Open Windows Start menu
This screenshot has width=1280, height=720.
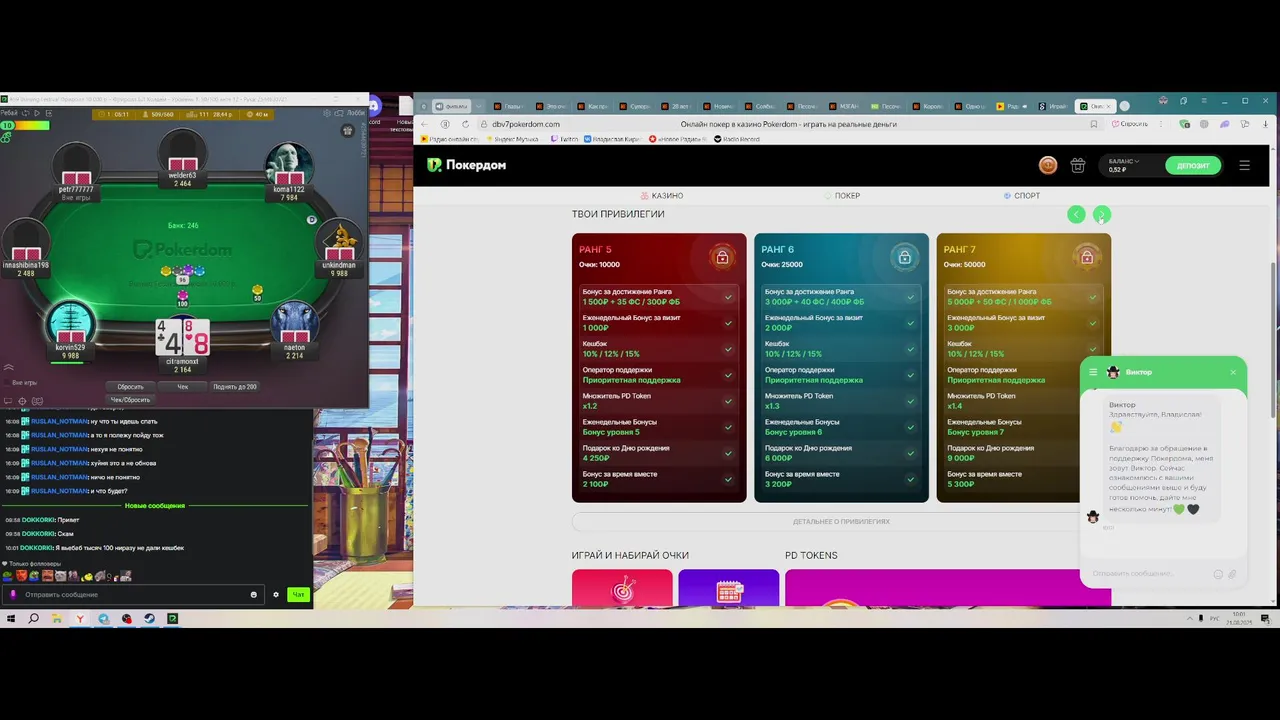[x=11, y=619]
